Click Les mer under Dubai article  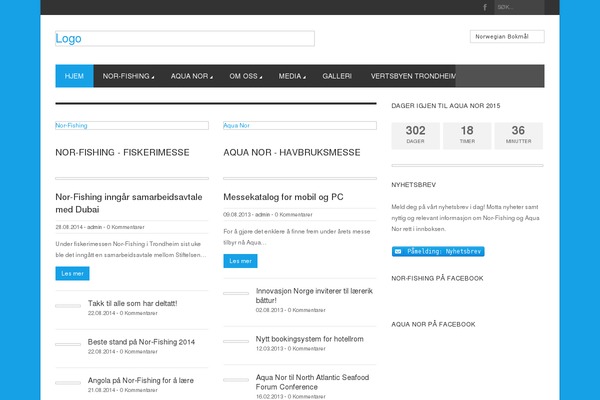tap(72, 273)
